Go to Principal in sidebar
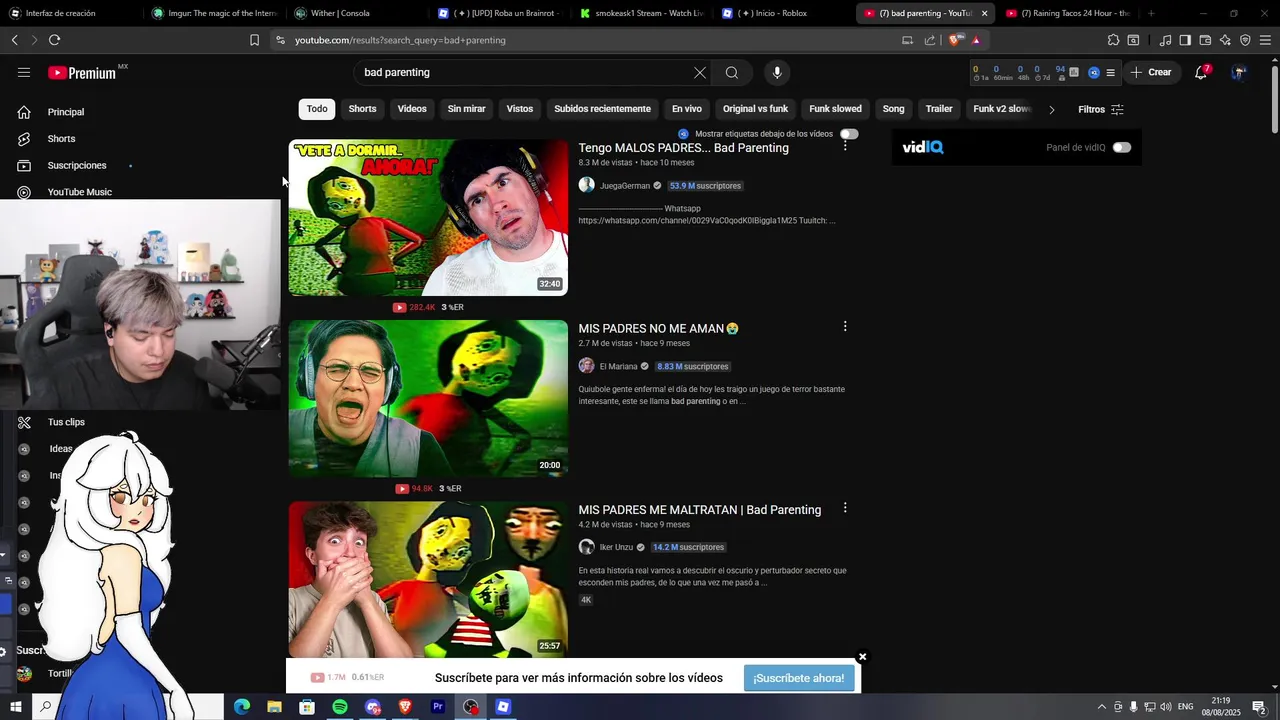The height and width of the screenshot is (720, 1280). [x=66, y=112]
